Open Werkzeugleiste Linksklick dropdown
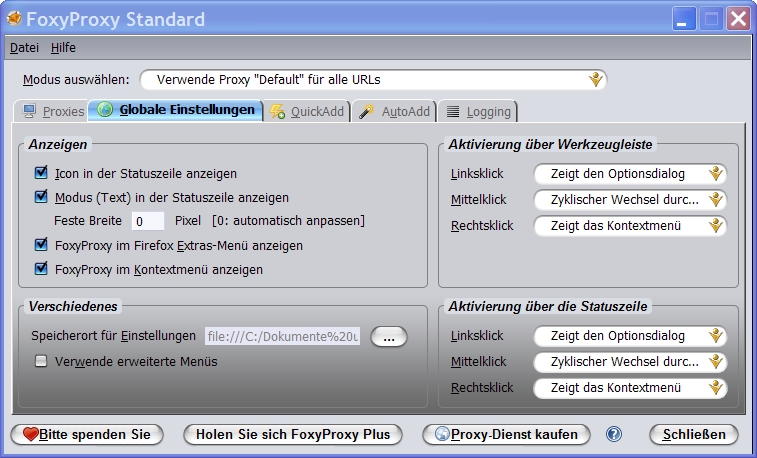Image resolution: width=757 pixels, height=458 pixels. point(630,174)
